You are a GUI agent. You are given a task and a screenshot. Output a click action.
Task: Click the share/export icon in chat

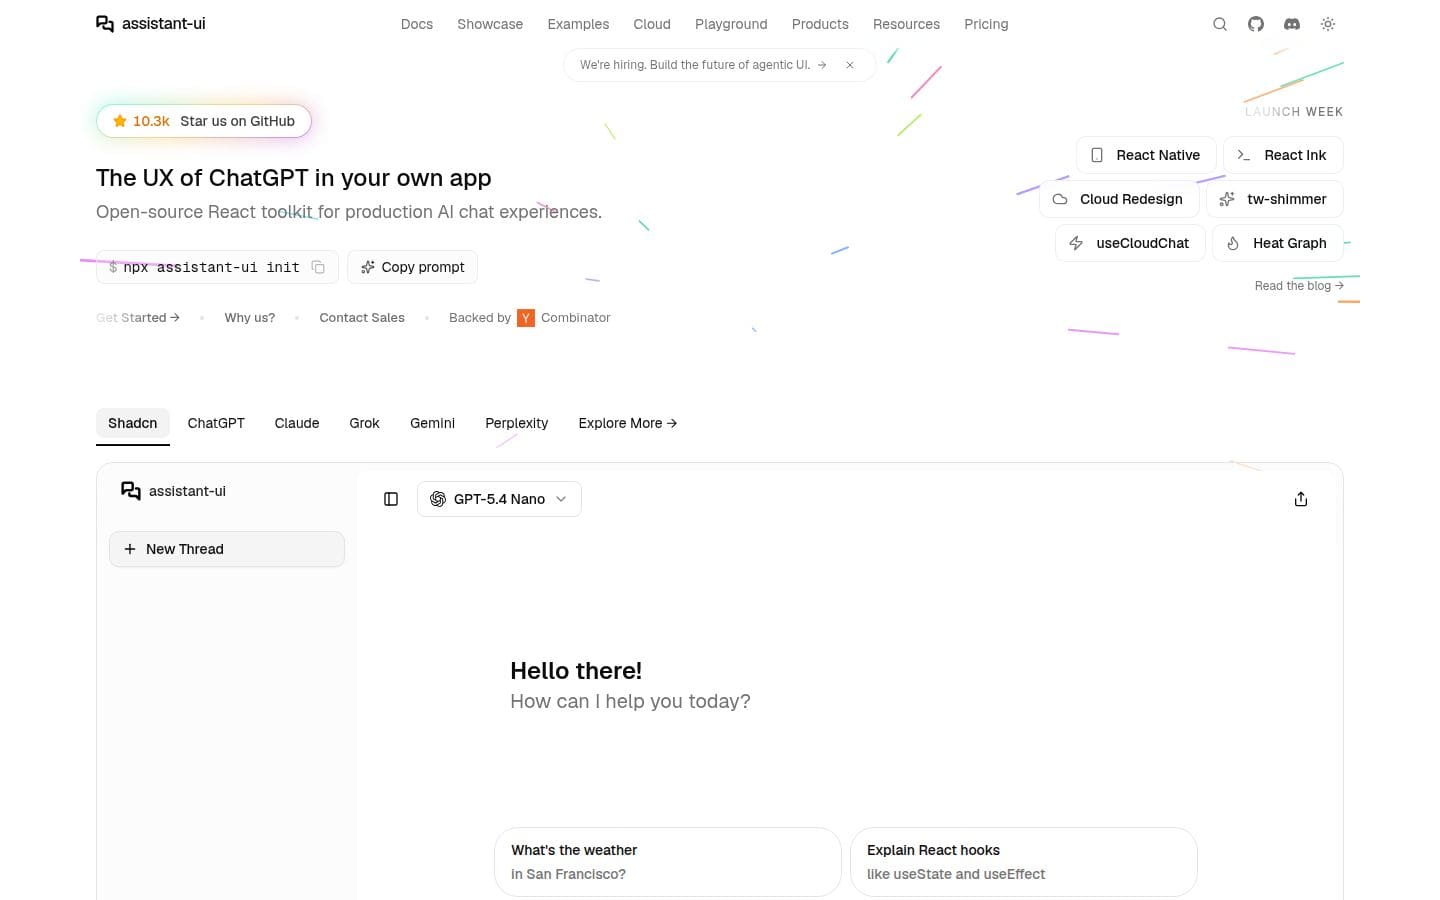pyautogui.click(x=1301, y=499)
